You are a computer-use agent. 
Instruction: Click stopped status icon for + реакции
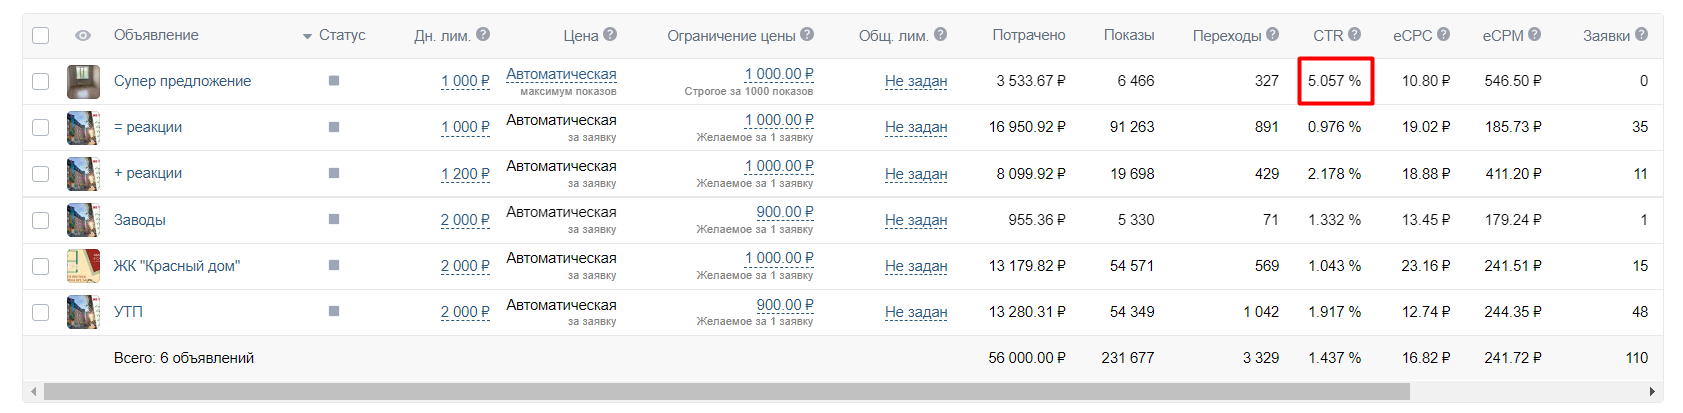334,173
